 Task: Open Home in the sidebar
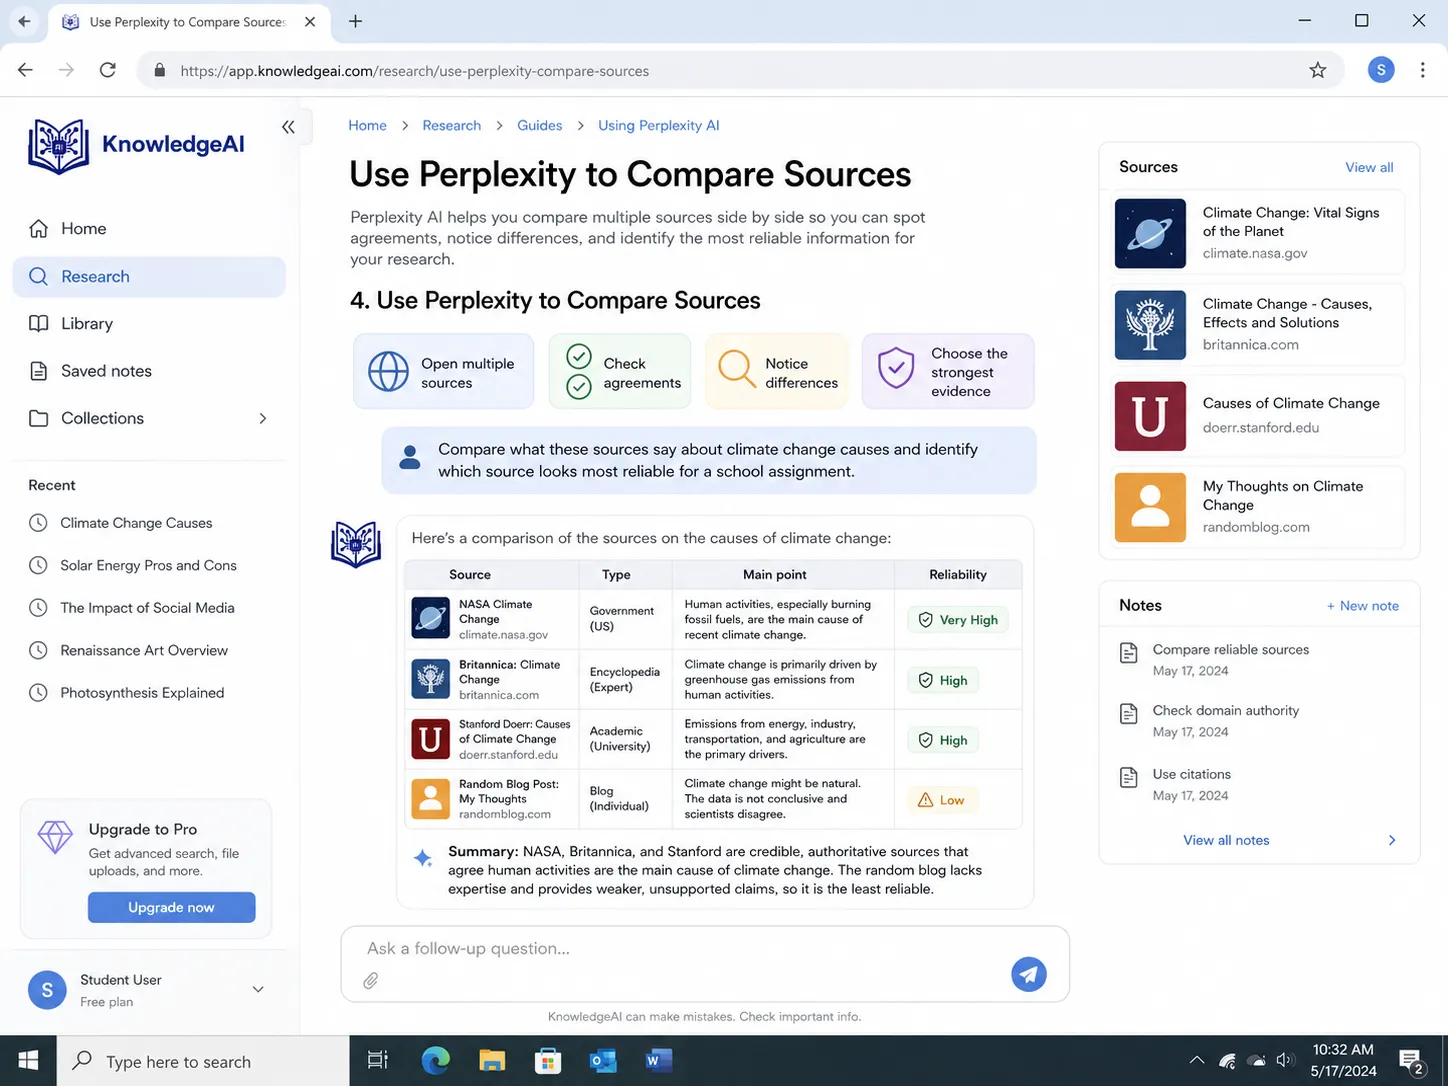[149, 229]
